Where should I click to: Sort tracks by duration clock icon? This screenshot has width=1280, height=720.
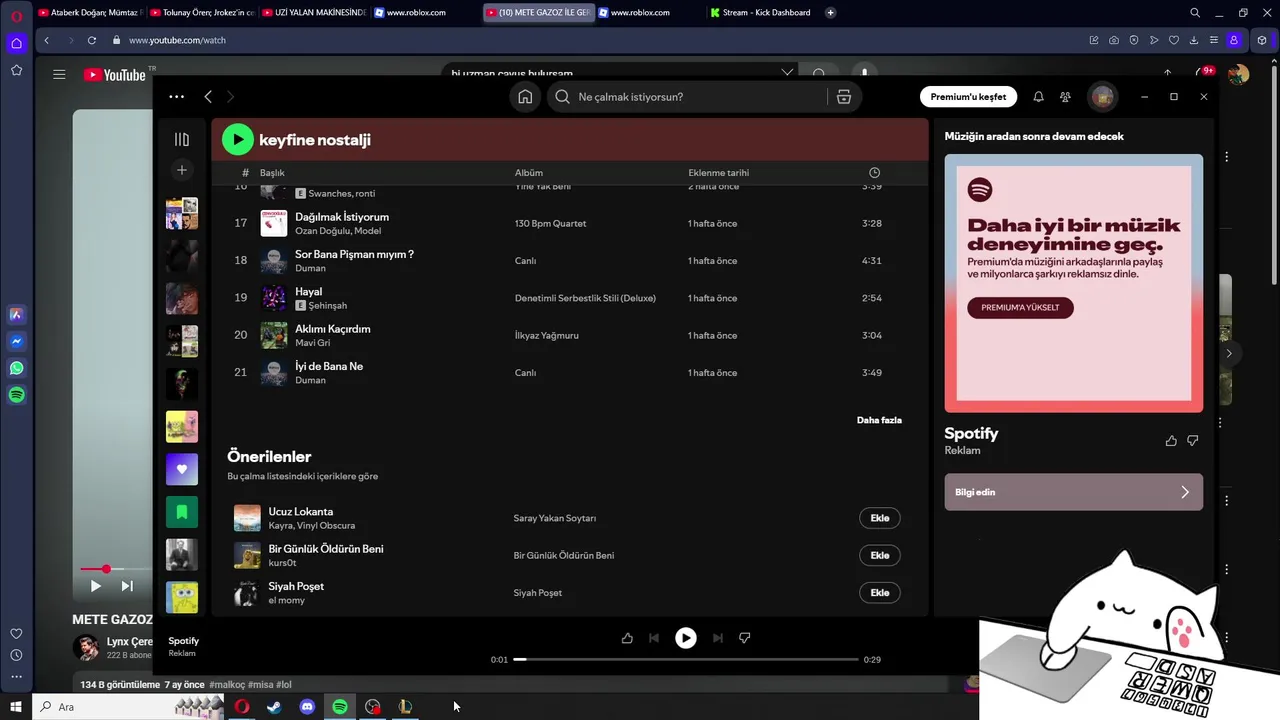pyautogui.click(x=875, y=173)
